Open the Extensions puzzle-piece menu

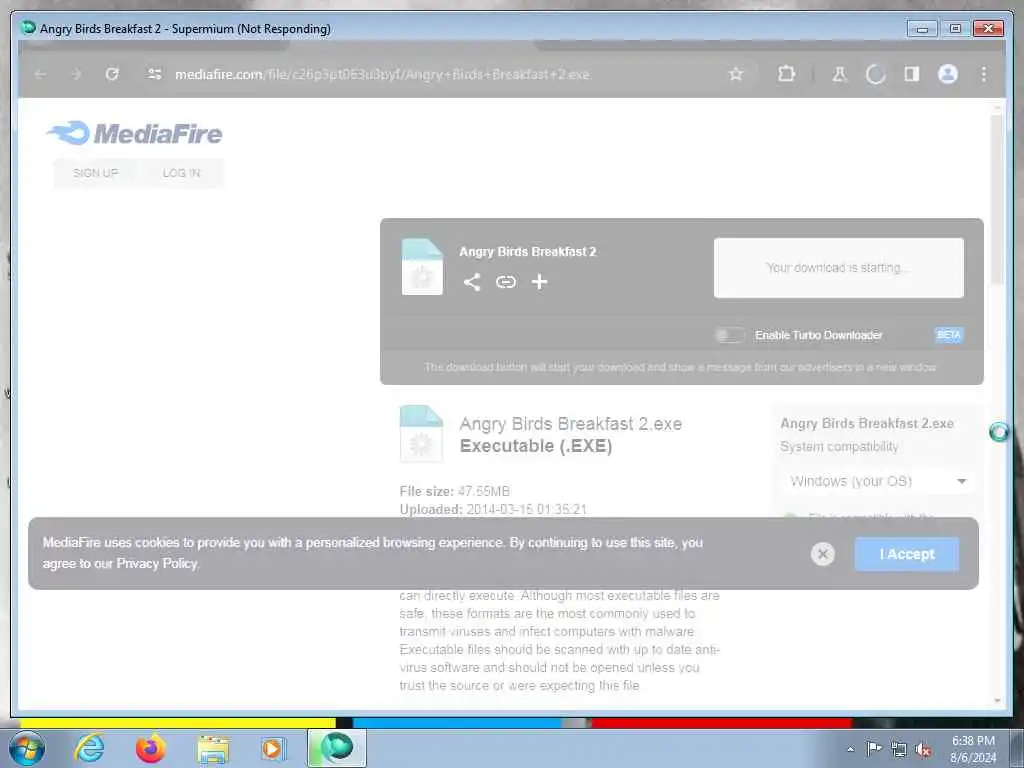786,74
